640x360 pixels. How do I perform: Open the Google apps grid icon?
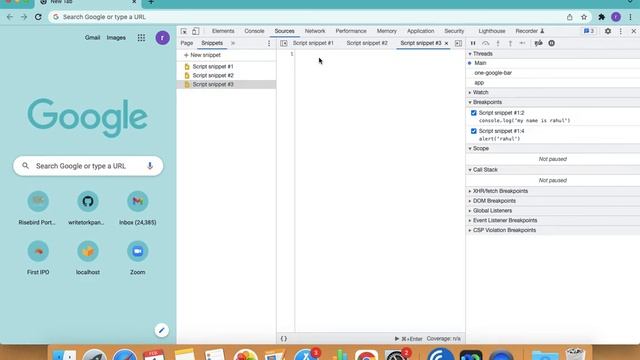pyautogui.click(x=141, y=38)
